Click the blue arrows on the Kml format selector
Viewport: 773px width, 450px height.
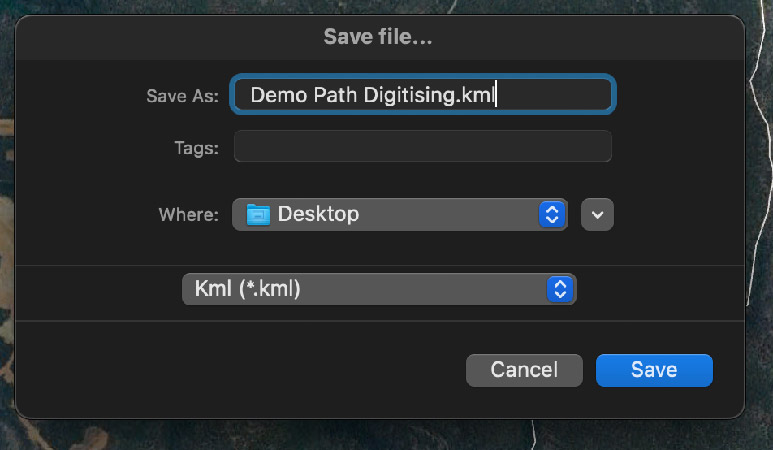point(560,289)
